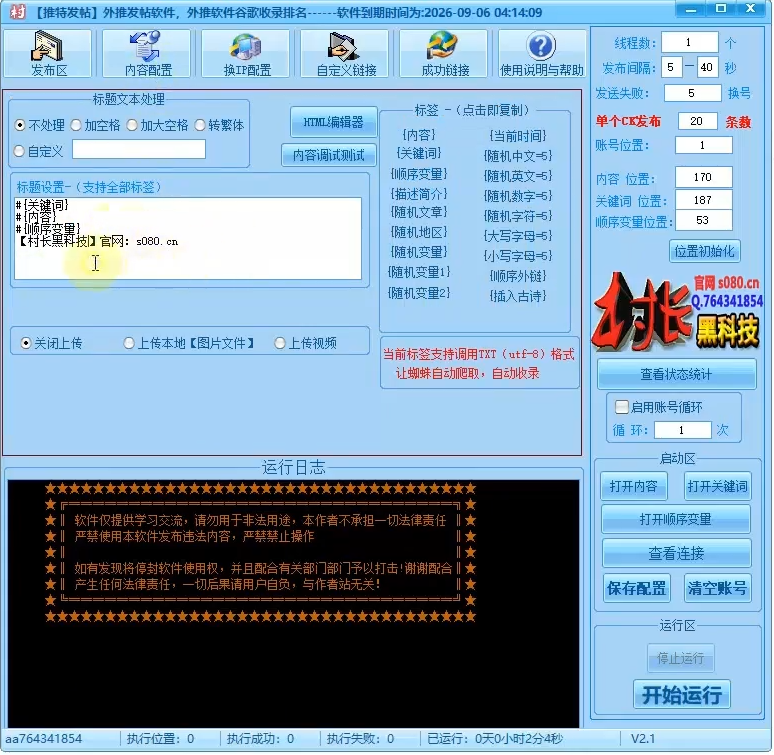Copy the {随机字符=5} tag
774x755 pixels.
click(518, 216)
